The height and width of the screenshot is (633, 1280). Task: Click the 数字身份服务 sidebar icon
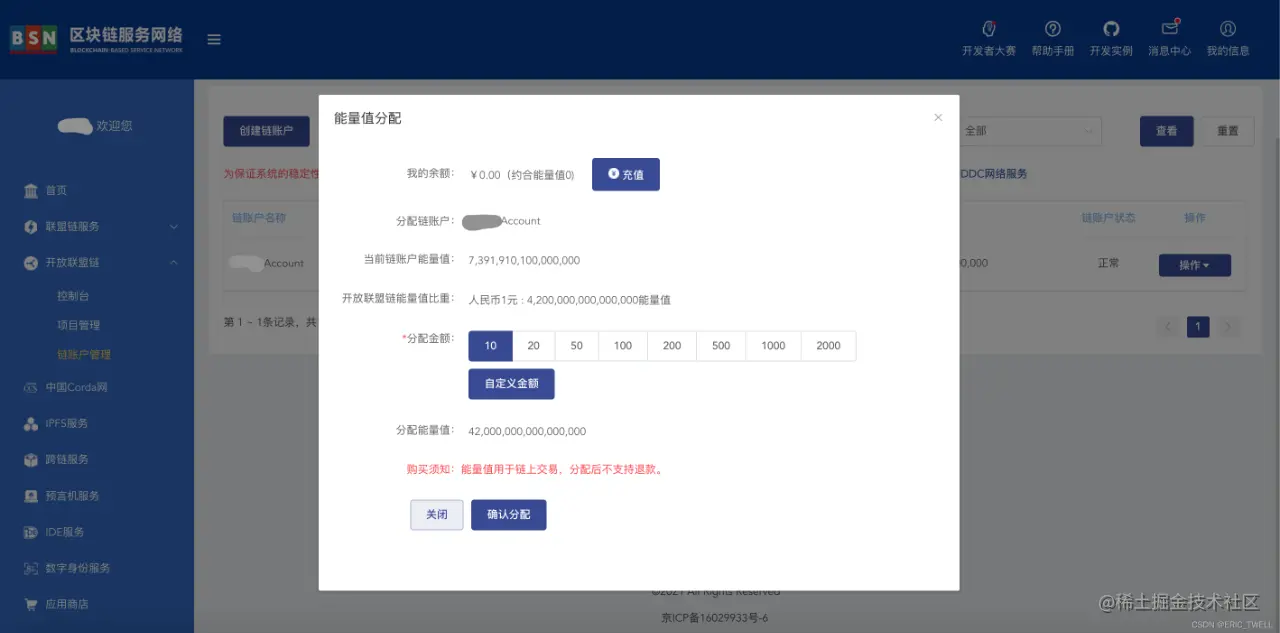click(31, 568)
